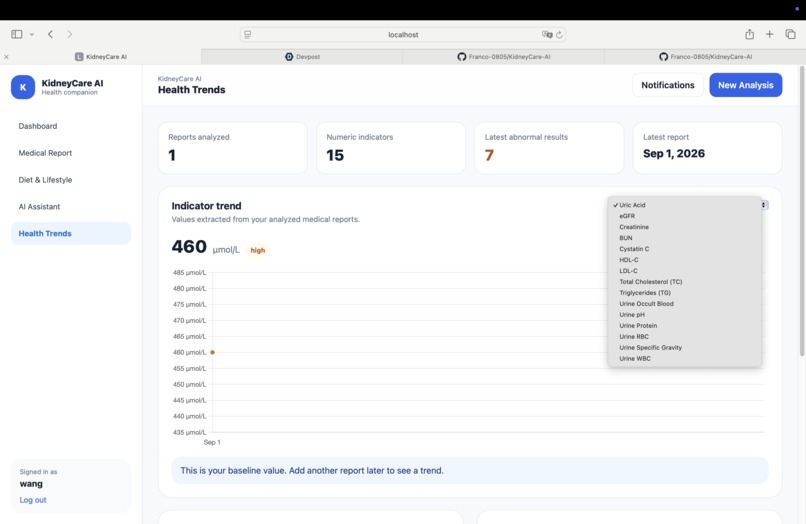Go back with the browser back arrow
The image size is (806, 524).
coord(50,34)
